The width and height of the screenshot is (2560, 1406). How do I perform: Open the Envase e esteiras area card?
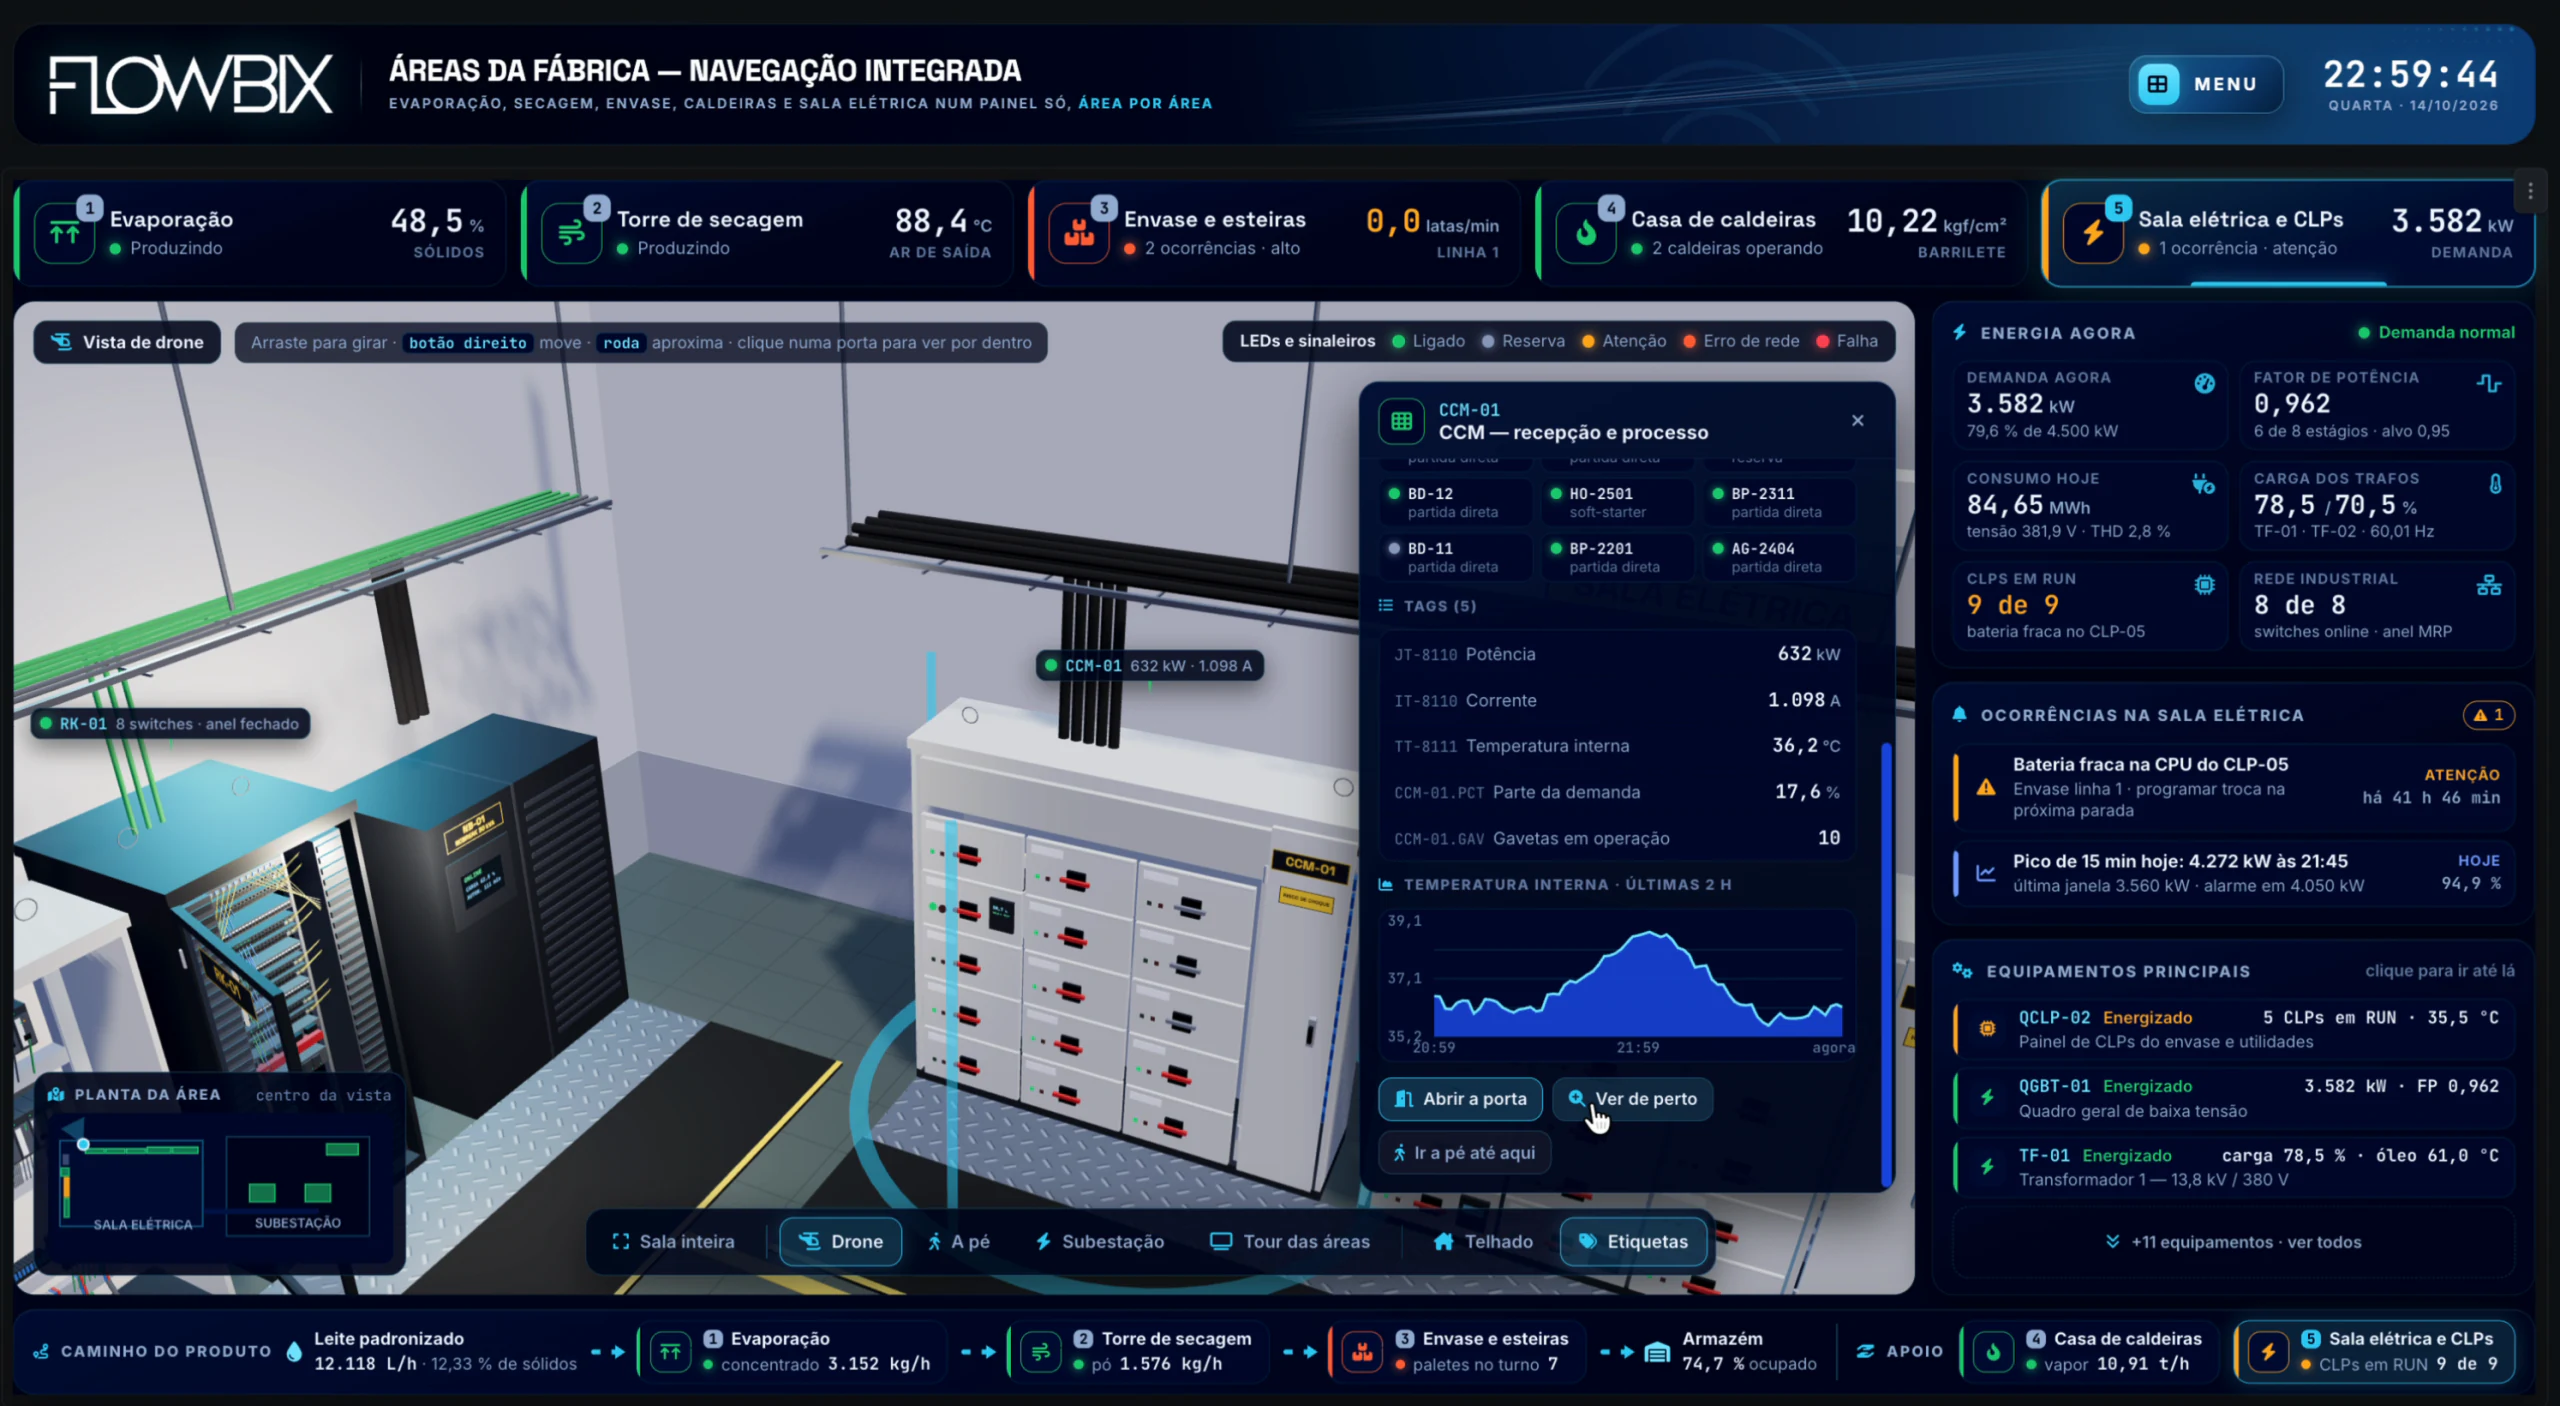[1275, 233]
